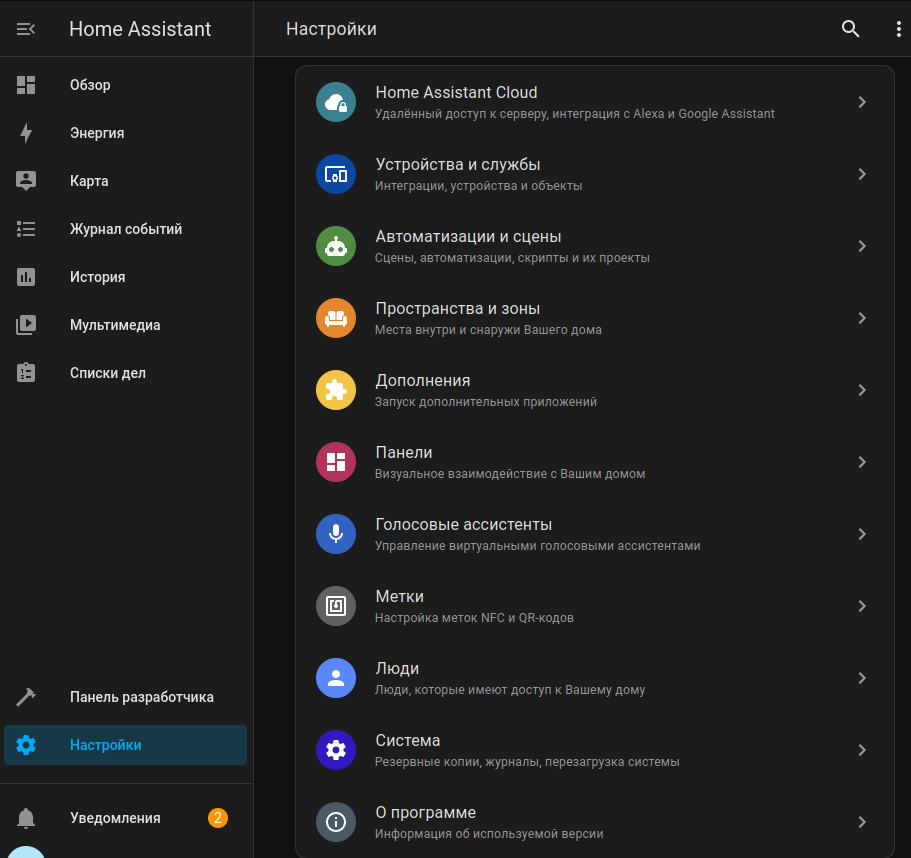Viewport: 911px width, 858px height.
Task: Click the yellow puzzle Дополнения icon
Action: [336, 390]
